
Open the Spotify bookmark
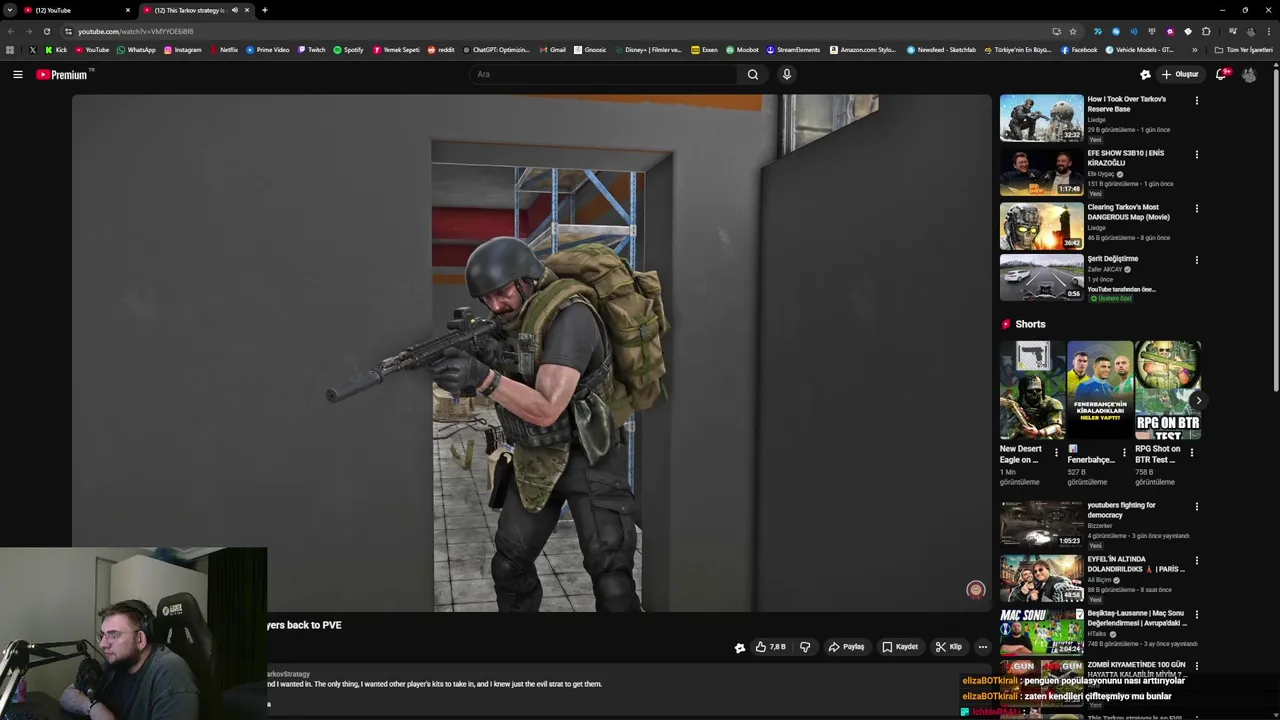(x=348, y=49)
